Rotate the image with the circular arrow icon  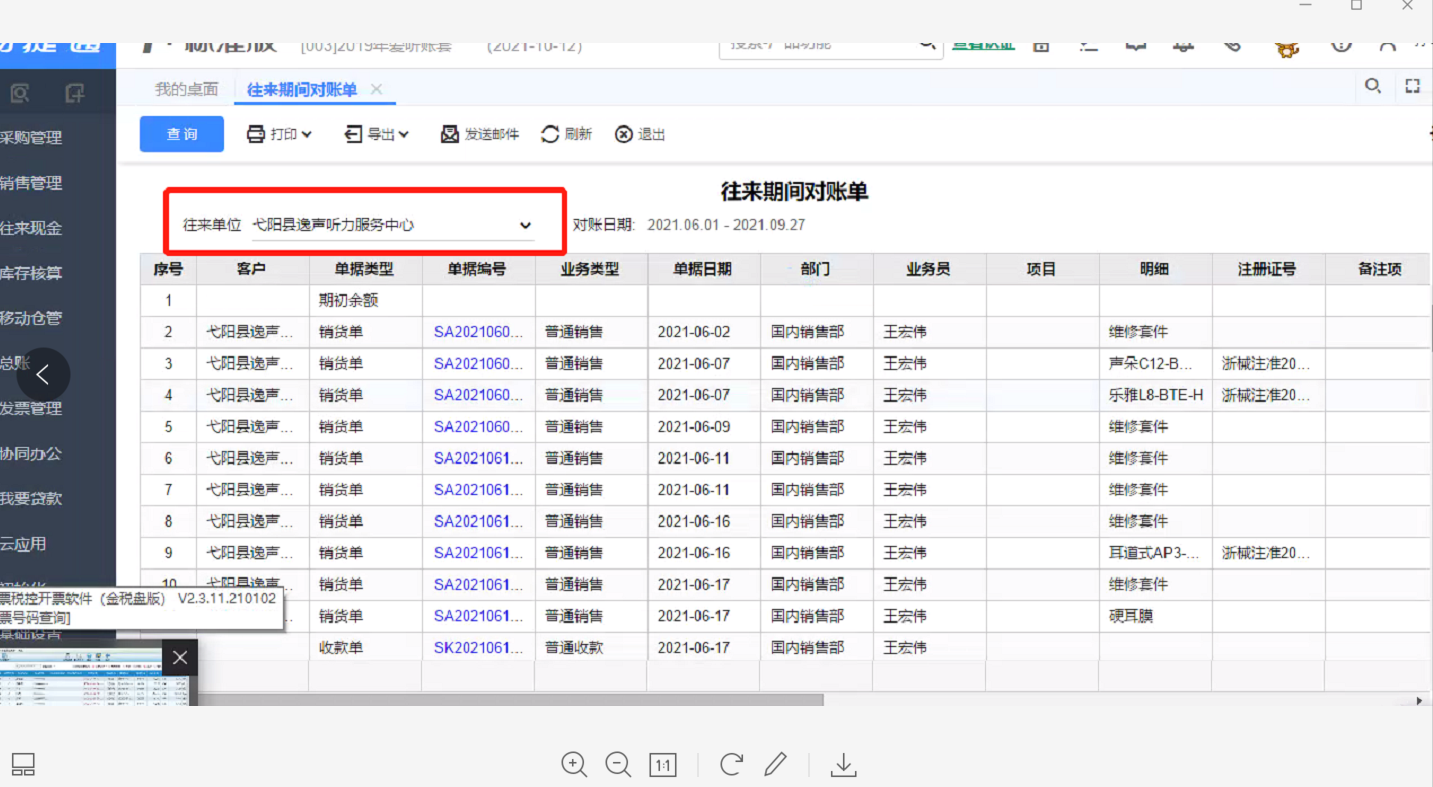click(x=731, y=765)
